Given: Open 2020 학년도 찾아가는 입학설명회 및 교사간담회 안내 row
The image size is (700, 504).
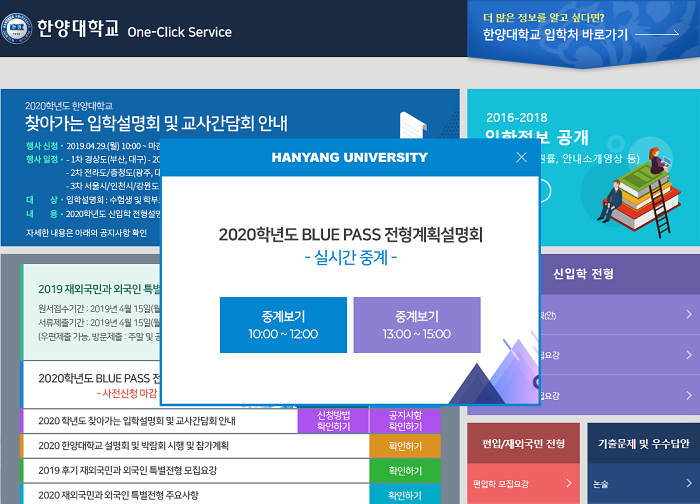Looking at the screenshot, I should pyautogui.click(x=137, y=421).
